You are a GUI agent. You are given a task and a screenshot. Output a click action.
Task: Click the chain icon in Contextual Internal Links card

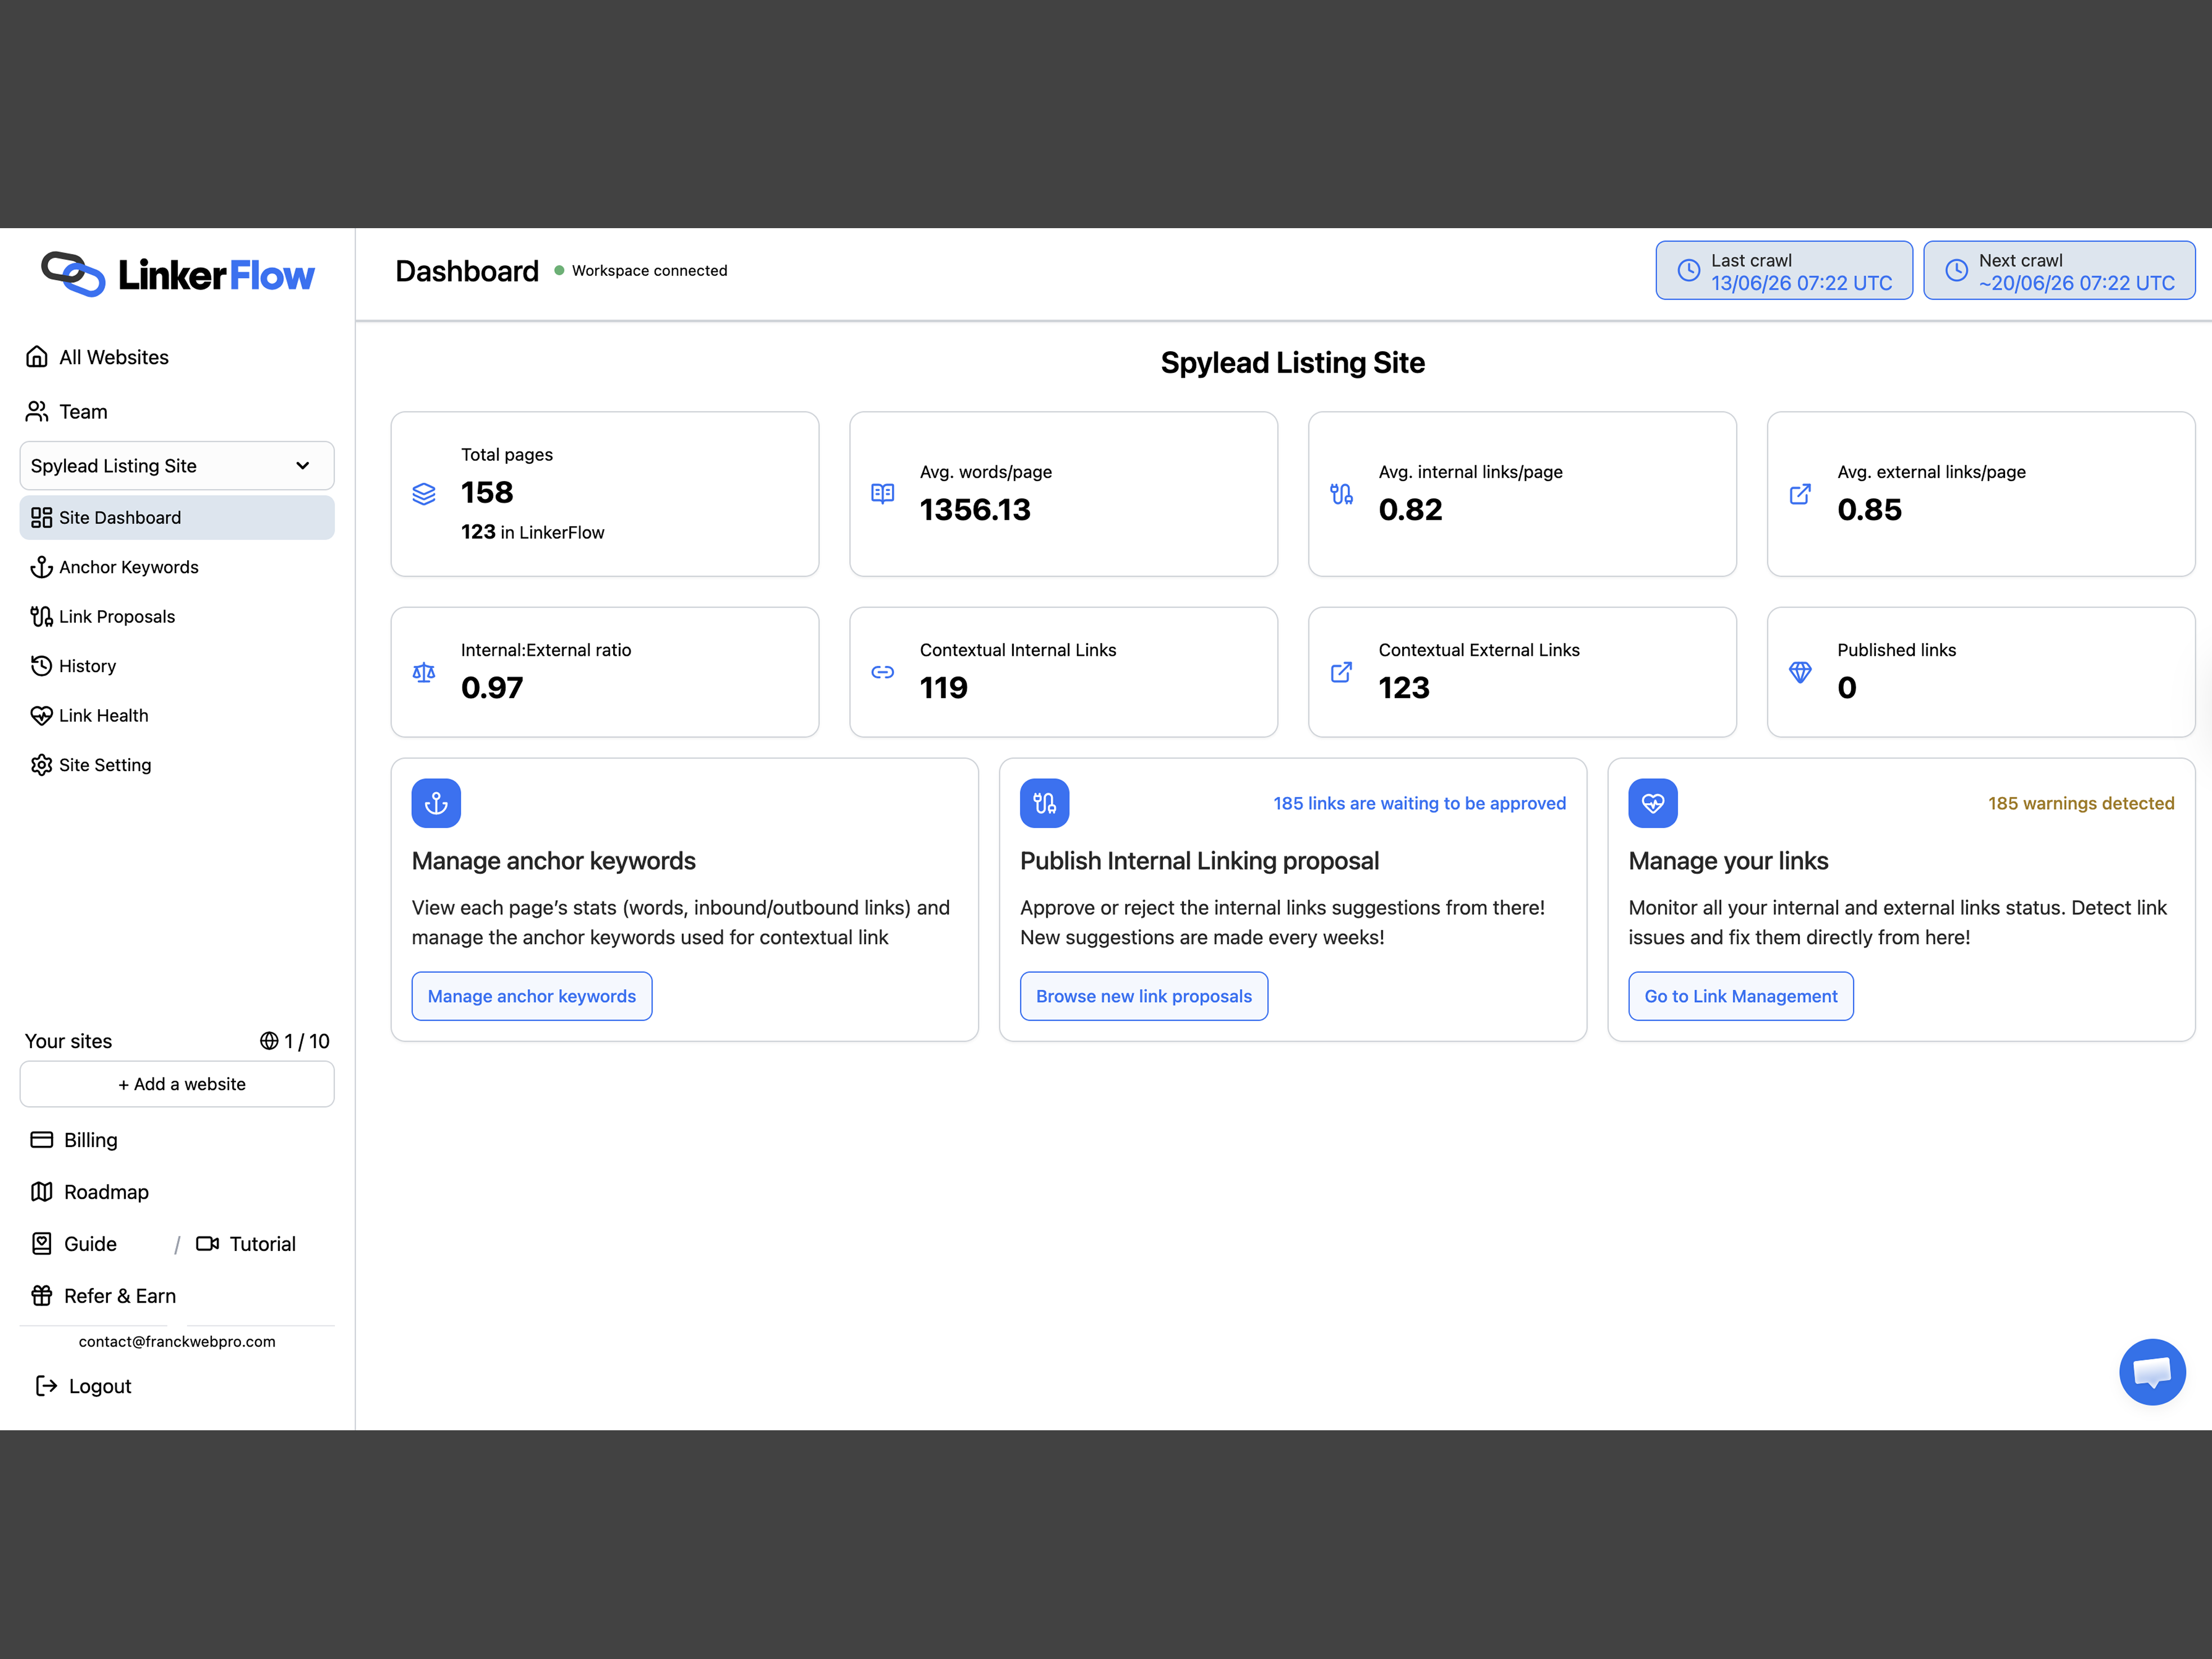[882, 672]
